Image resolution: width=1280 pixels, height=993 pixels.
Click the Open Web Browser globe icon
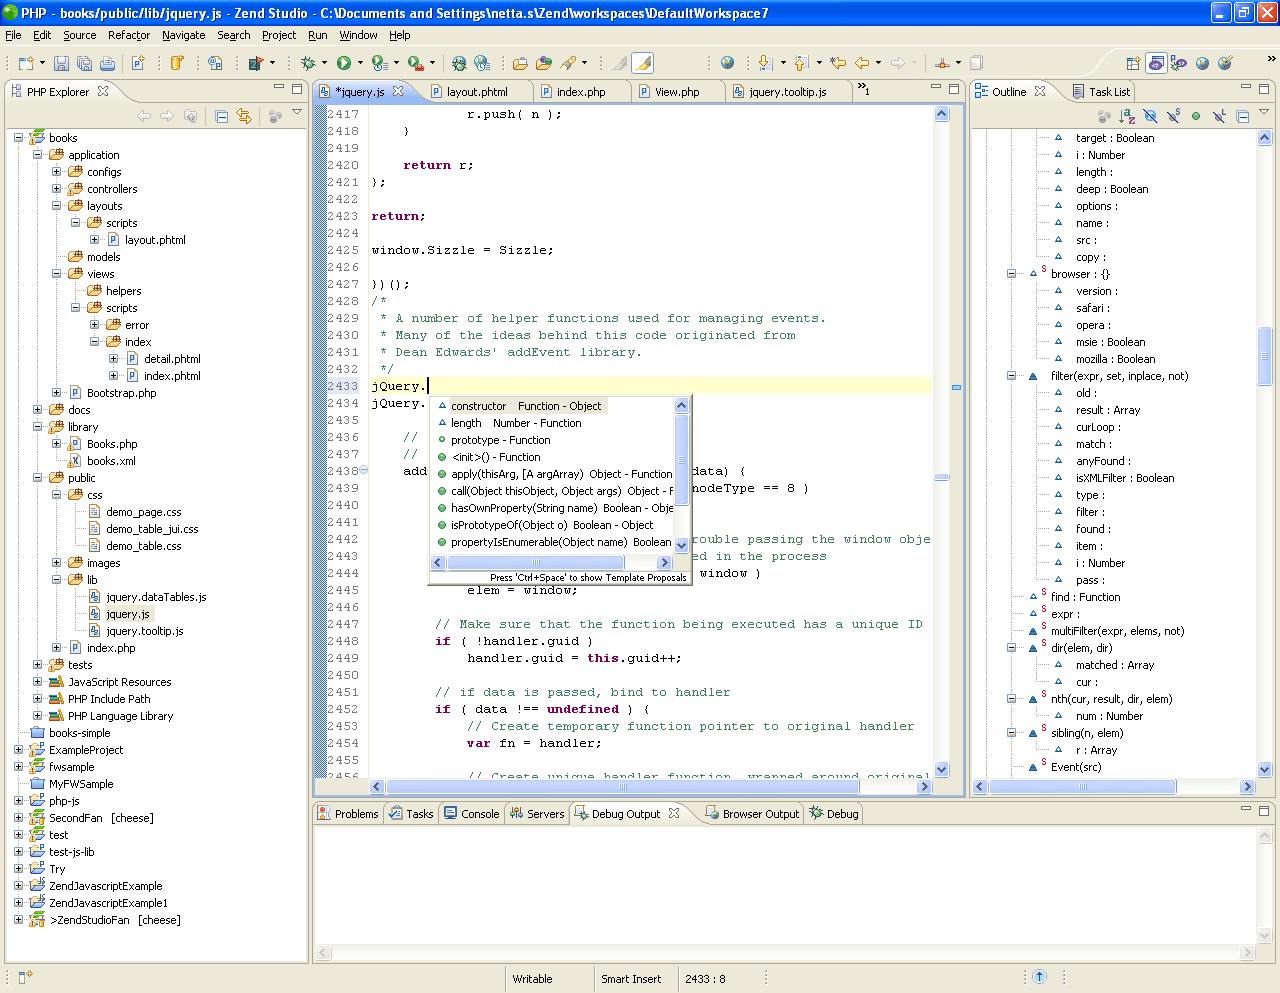point(727,63)
